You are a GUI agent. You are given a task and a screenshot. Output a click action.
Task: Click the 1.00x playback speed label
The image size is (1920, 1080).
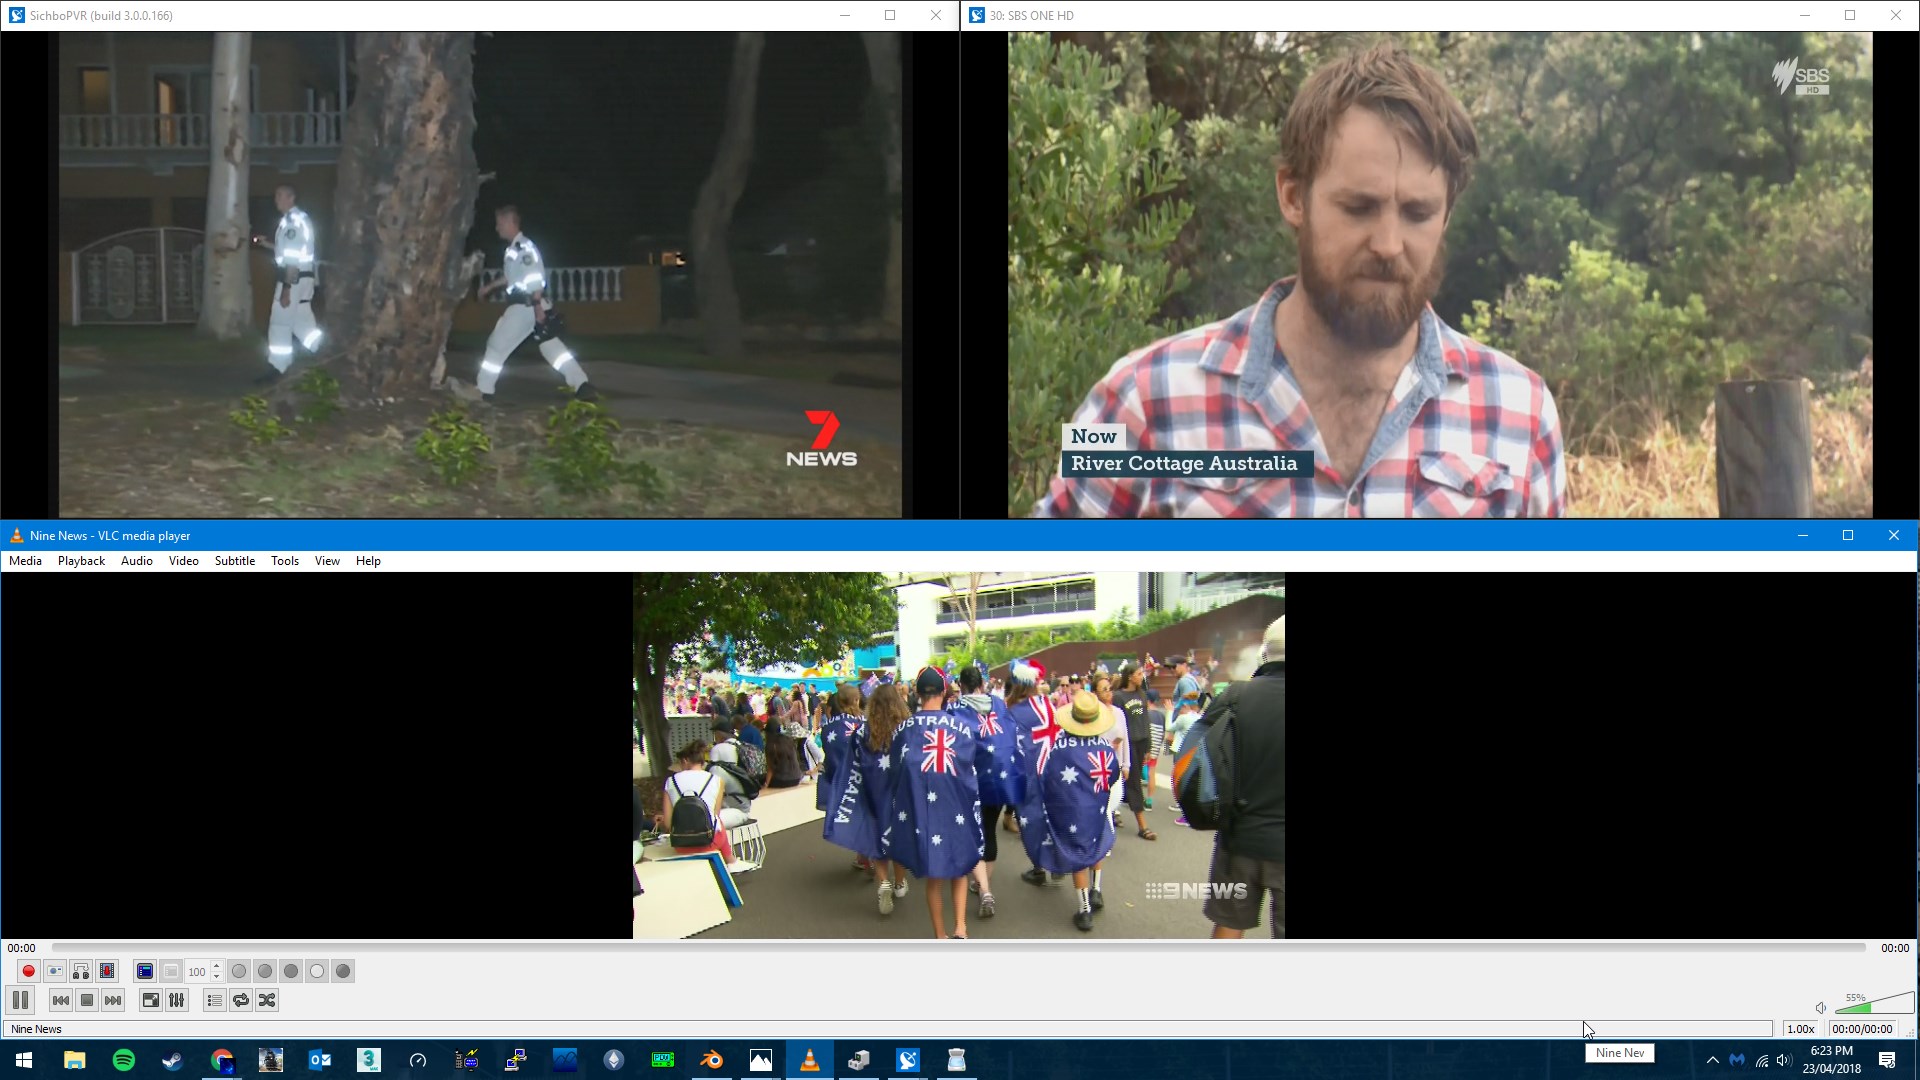1800,1029
